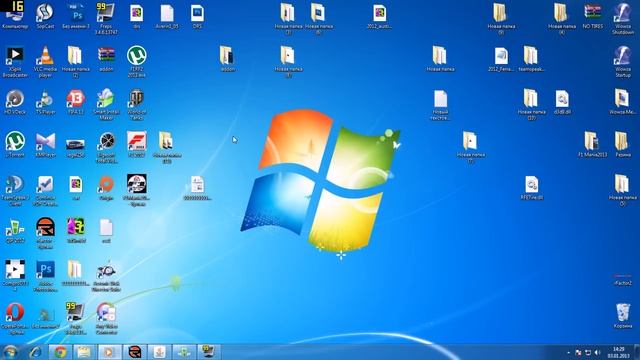
Task: Select the orange Origin shortcut
Action: coord(106,188)
